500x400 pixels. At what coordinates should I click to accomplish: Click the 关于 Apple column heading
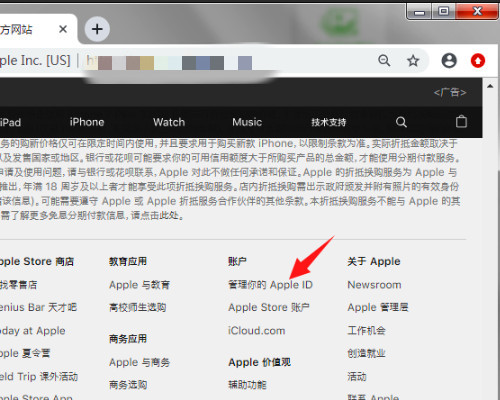coord(374,261)
